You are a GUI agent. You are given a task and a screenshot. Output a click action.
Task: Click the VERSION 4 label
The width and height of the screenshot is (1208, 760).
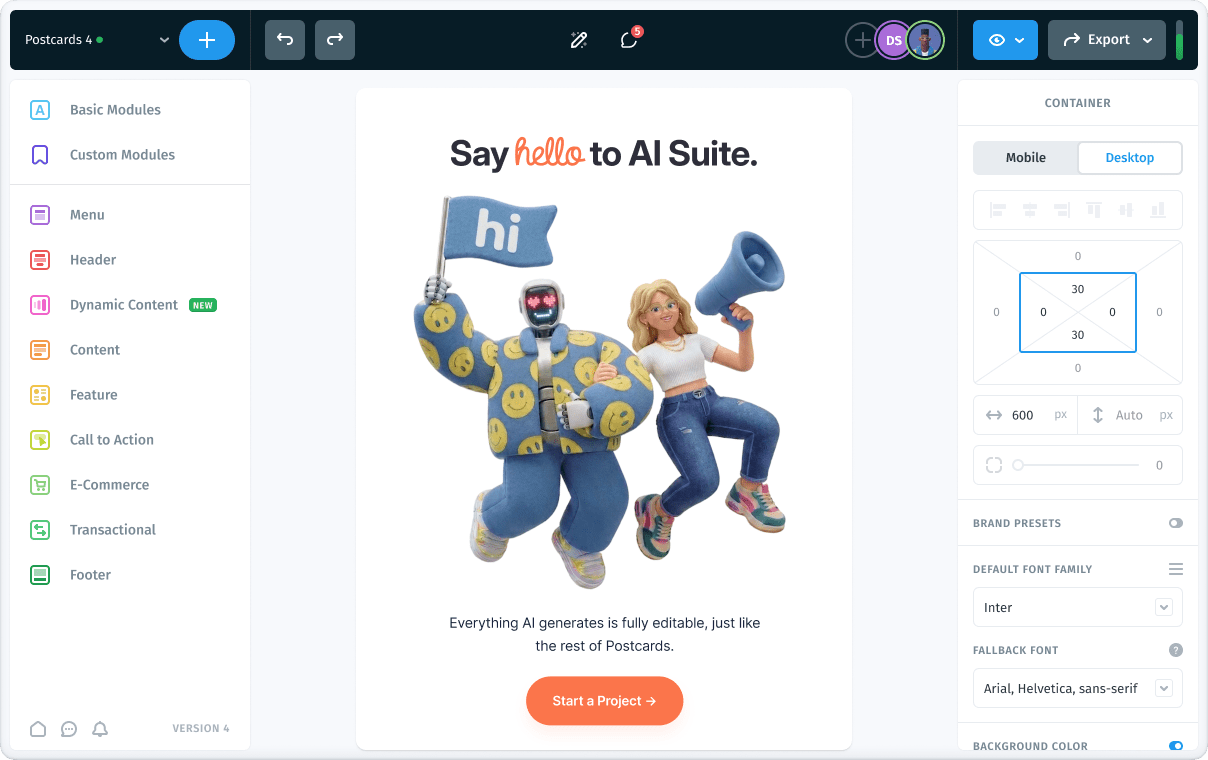(x=201, y=729)
